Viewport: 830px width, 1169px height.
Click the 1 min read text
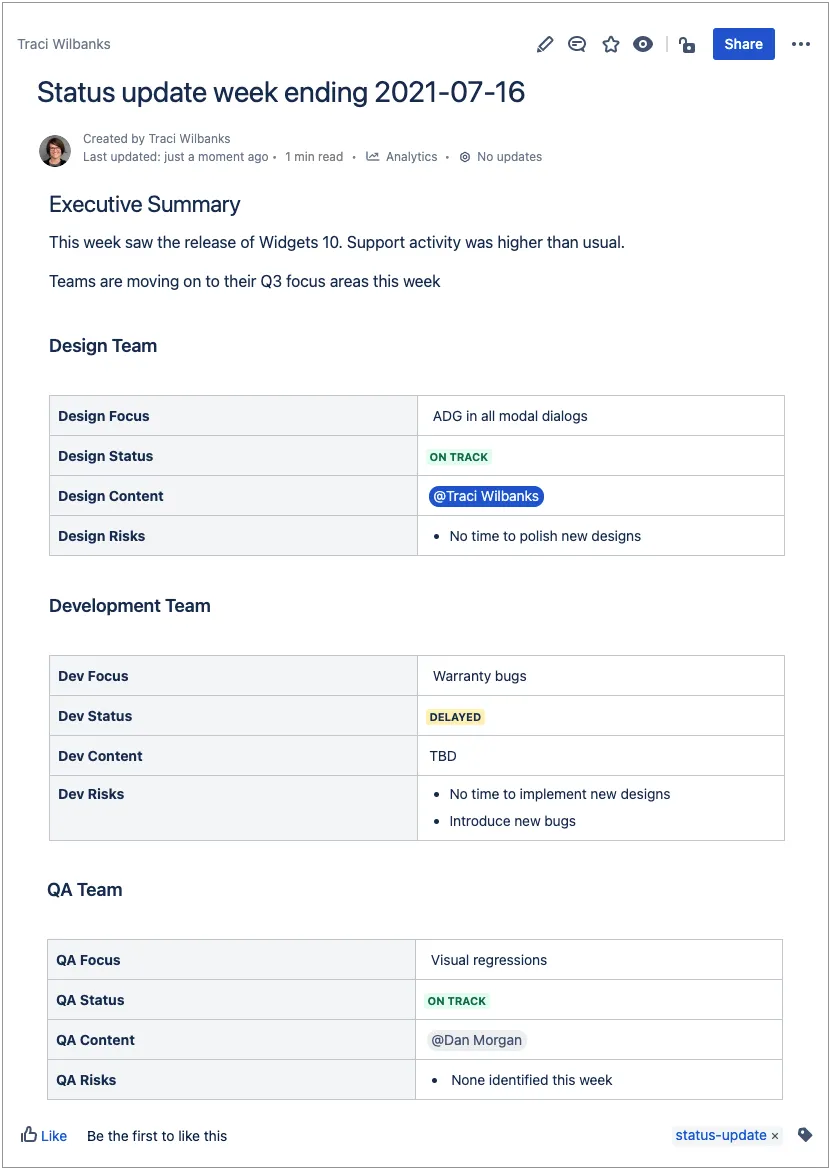coord(314,157)
